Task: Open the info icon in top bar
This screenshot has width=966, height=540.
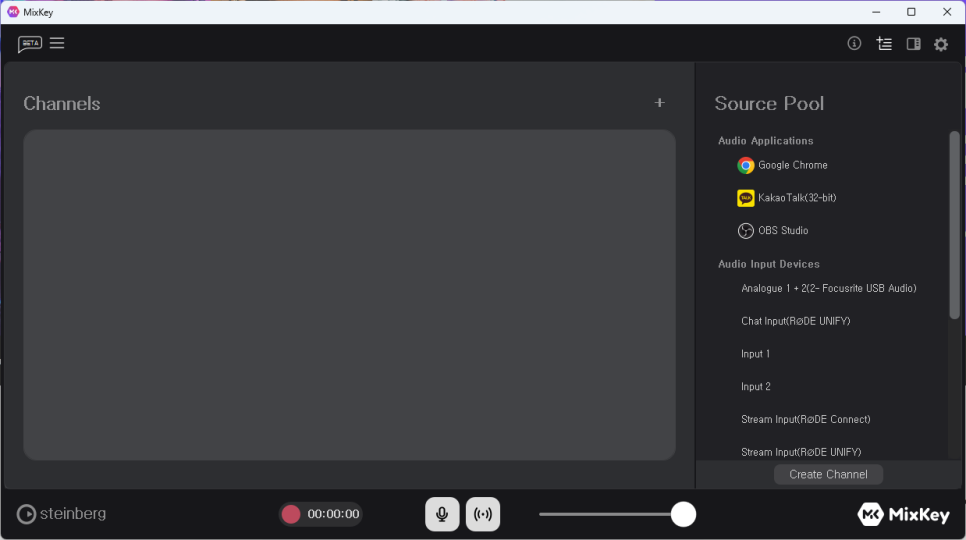Action: click(x=854, y=43)
